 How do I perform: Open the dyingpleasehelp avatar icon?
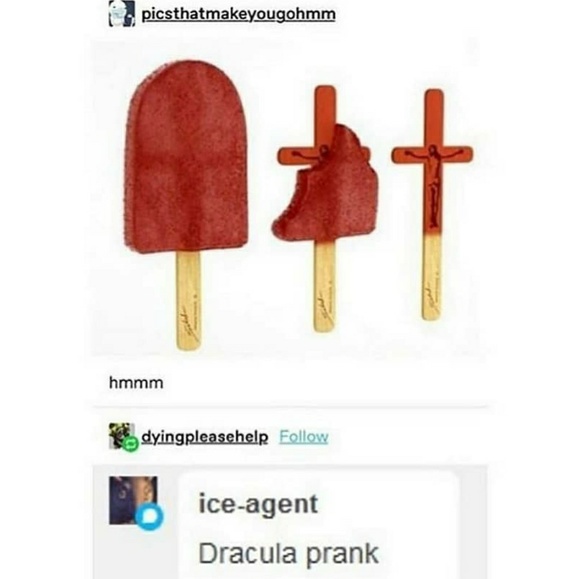(121, 435)
